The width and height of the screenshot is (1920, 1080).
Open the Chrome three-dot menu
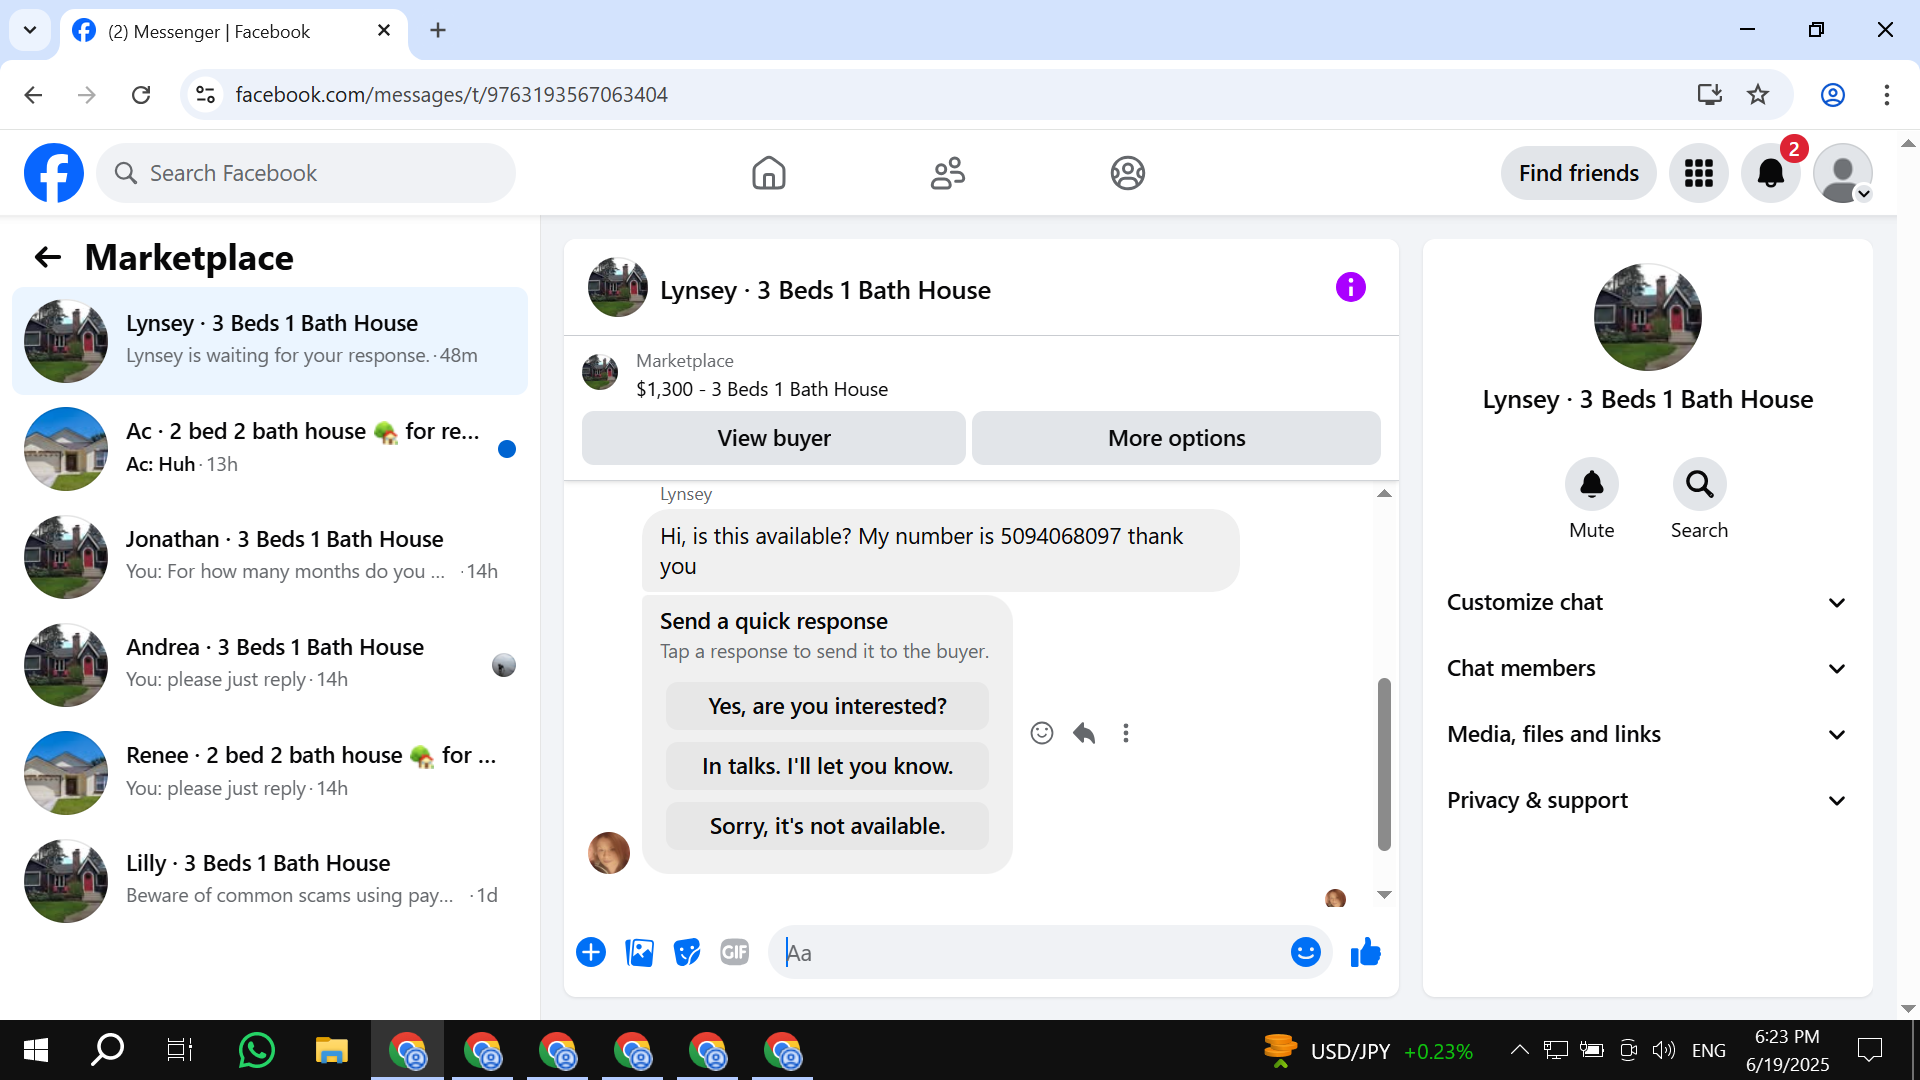(x=1886, y=95)
